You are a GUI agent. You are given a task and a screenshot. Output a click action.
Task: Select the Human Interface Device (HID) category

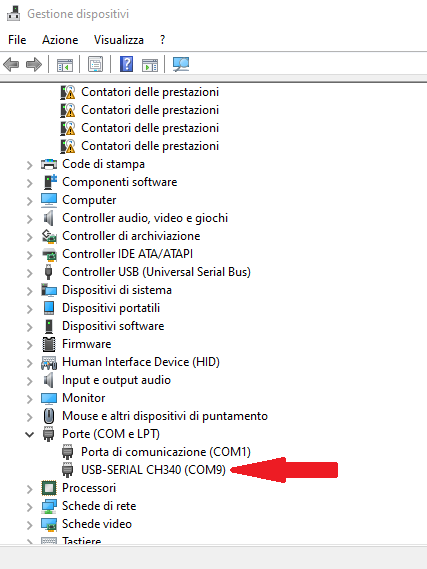click(141, 362)
